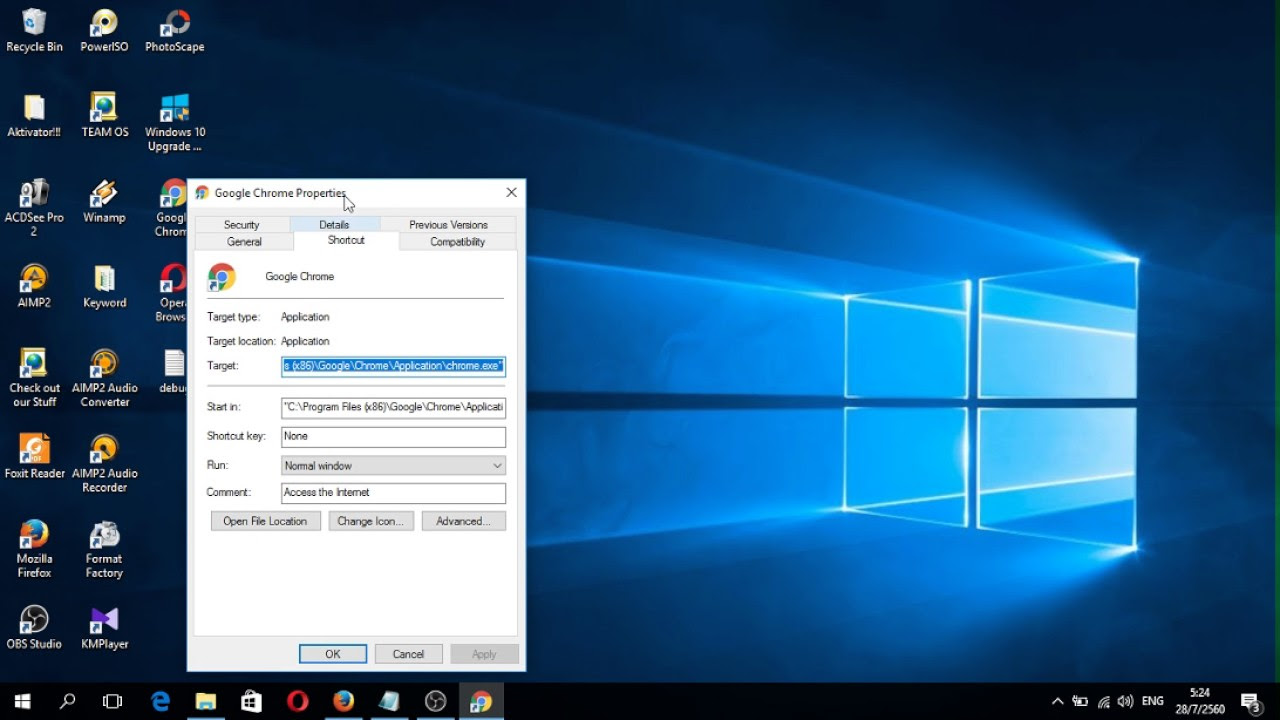Select the ACDSee Pro 2 icon

34,208
